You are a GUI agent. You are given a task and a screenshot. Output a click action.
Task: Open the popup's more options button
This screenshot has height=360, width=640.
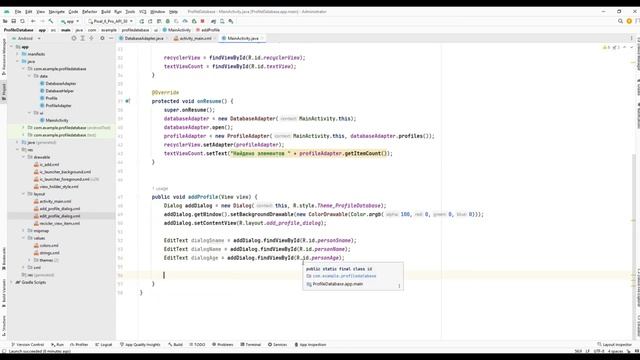(399, 286)
